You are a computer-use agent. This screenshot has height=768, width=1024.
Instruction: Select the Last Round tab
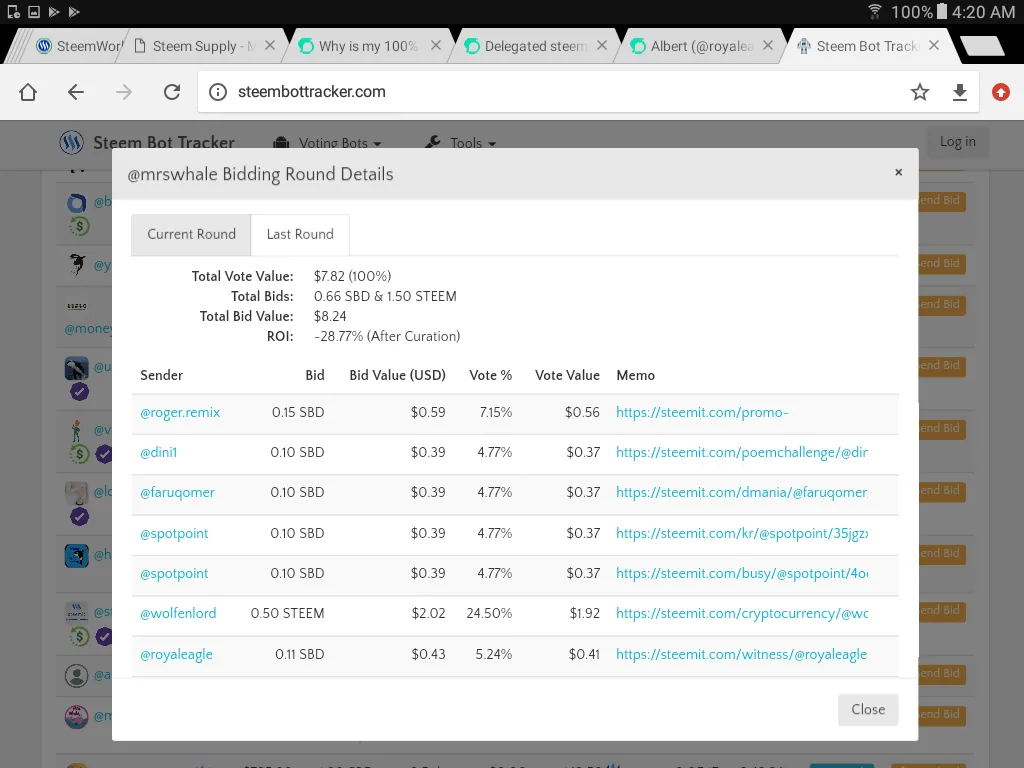pos(300,234)
